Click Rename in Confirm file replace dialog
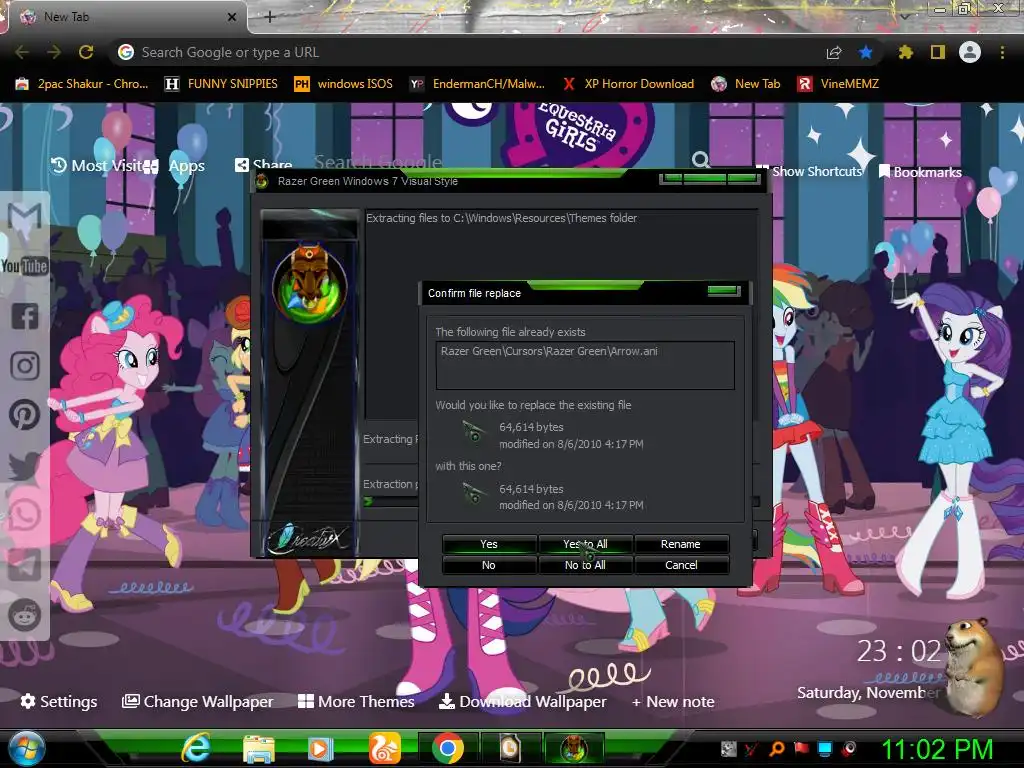The image size is (1024, 768). coord(680,544)
